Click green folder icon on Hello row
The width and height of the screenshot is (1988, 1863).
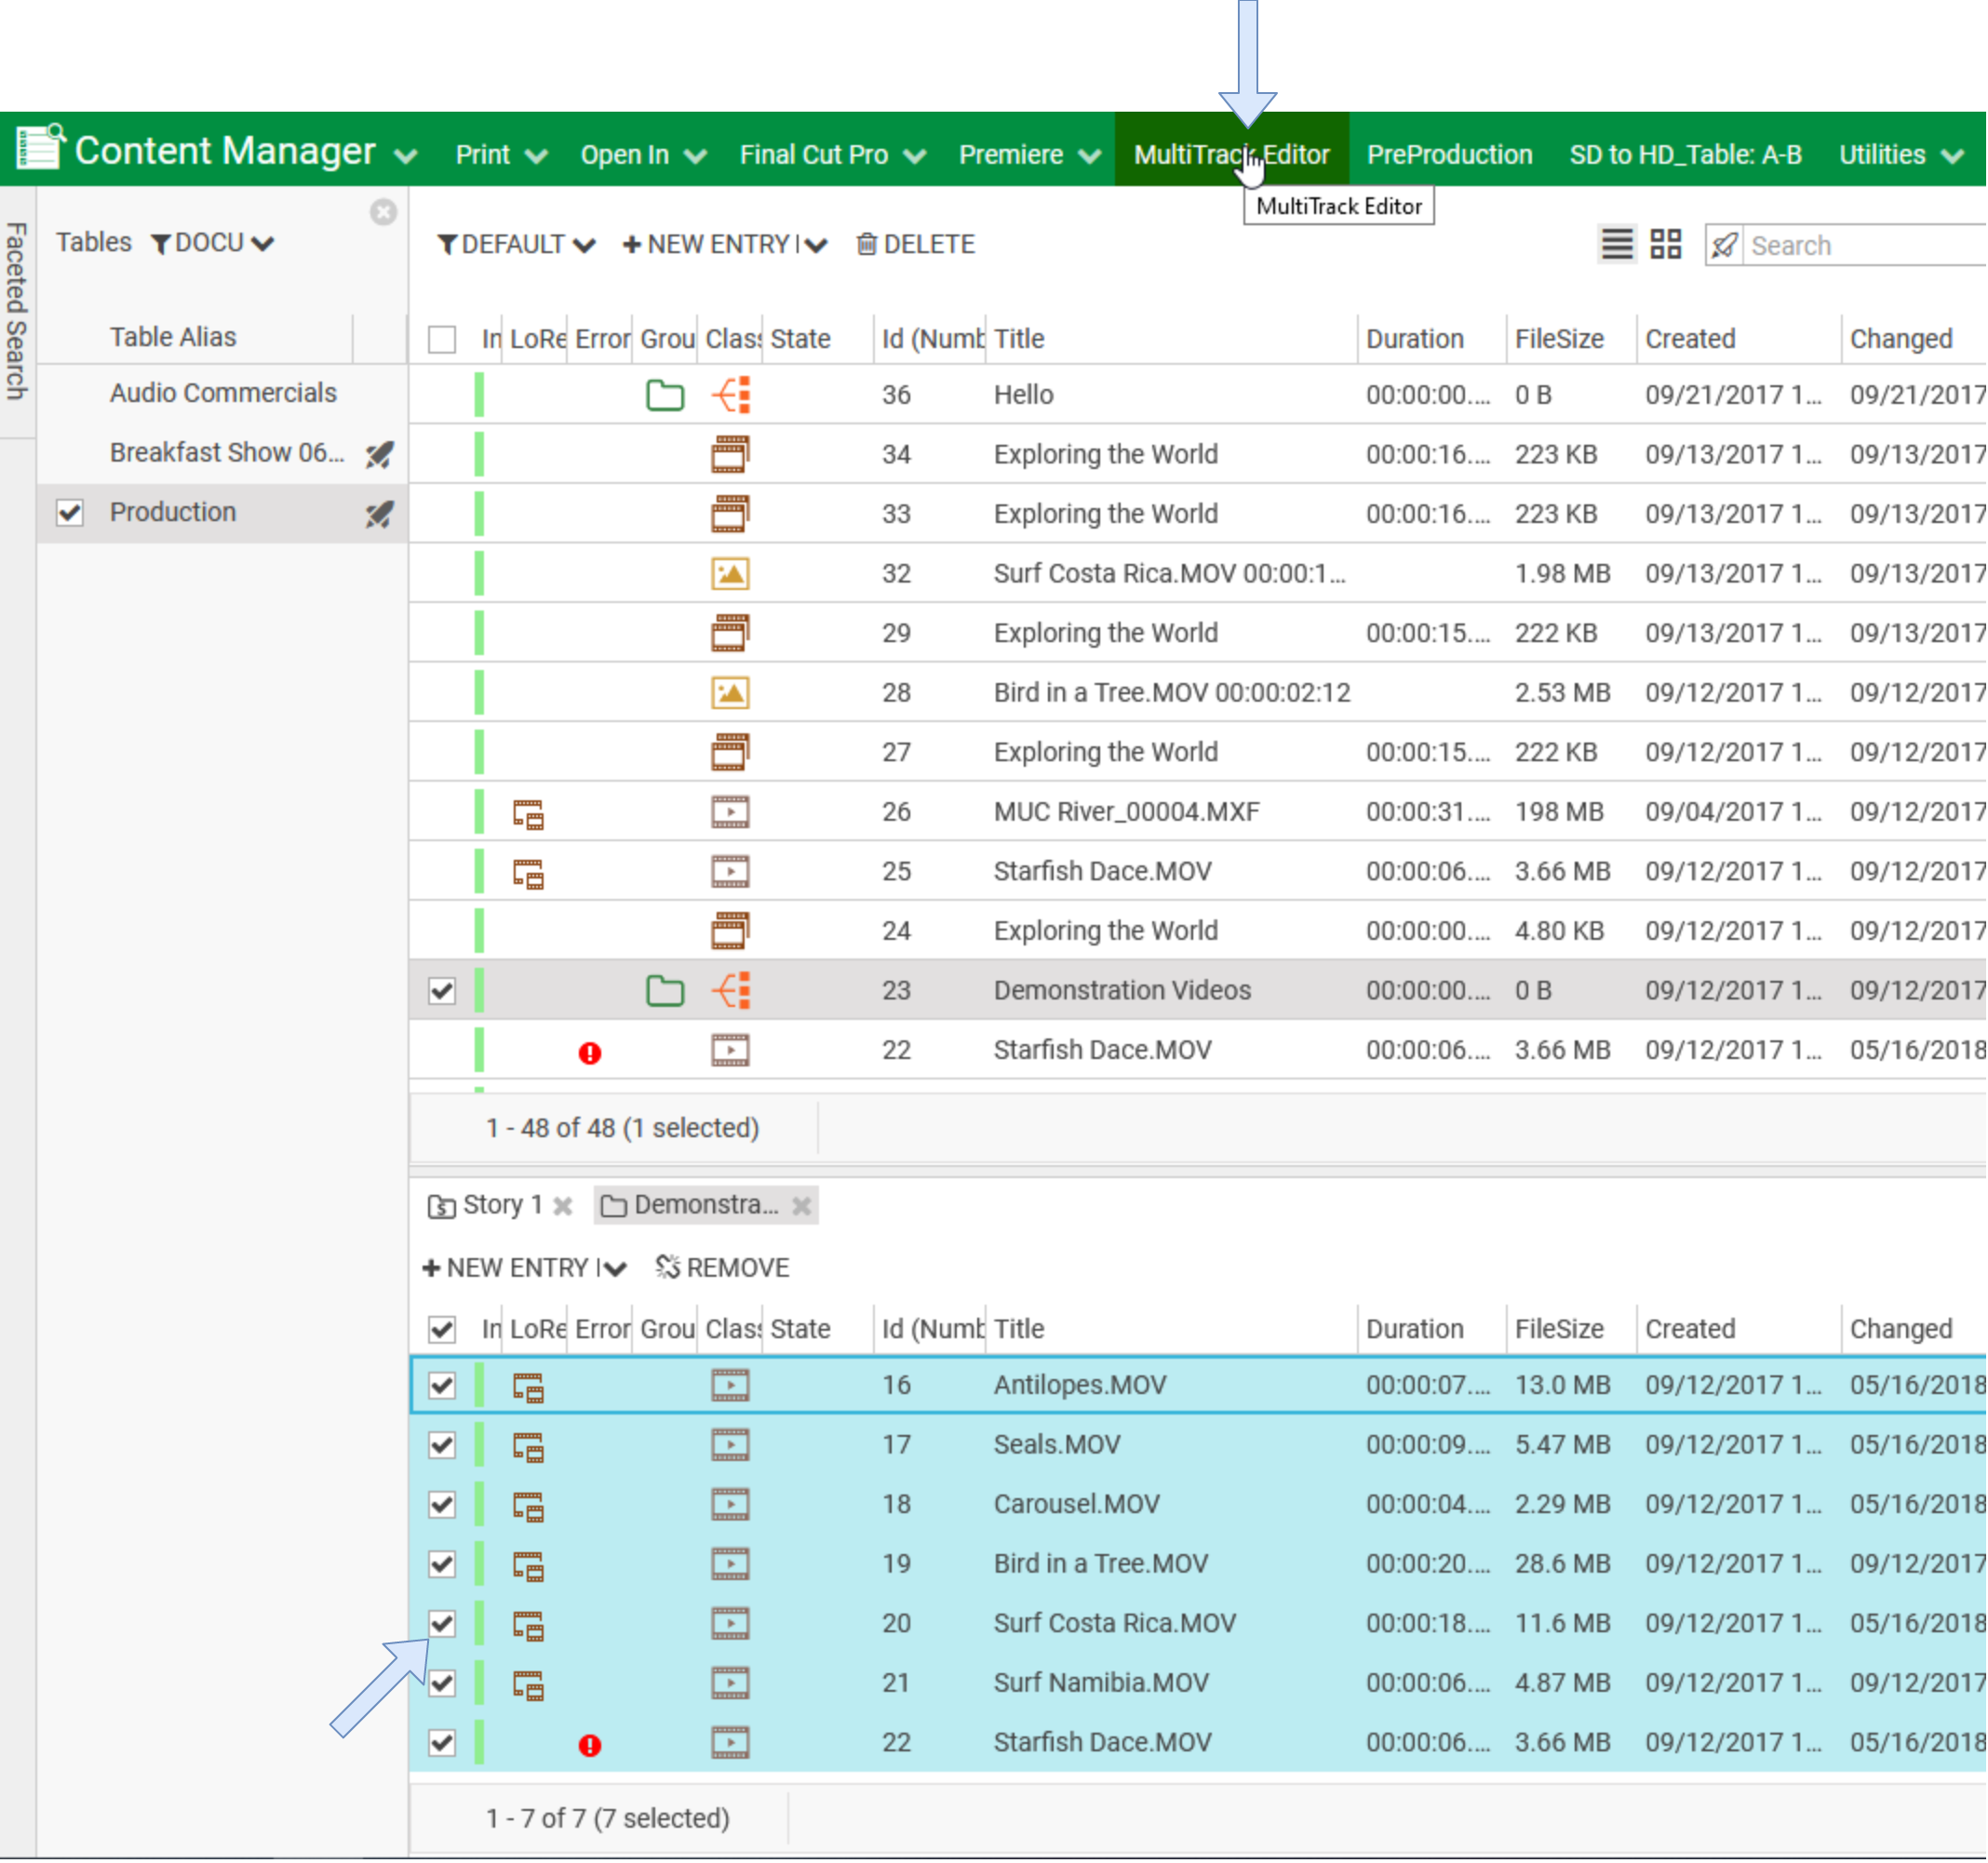(665, 396)
